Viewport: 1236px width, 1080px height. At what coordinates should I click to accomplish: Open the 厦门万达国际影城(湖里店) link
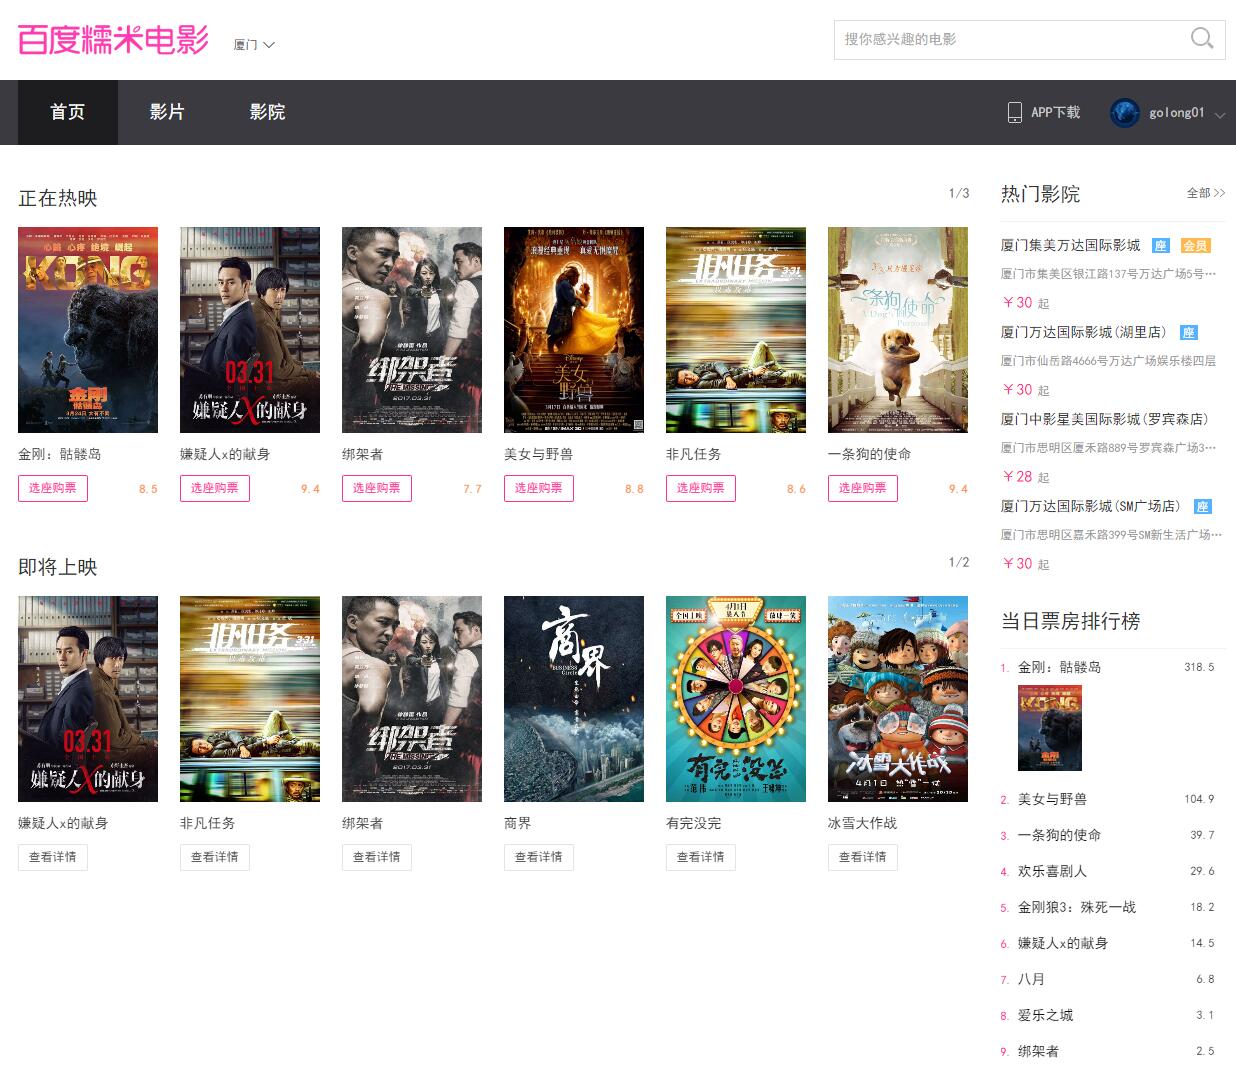pos(1085,333)
